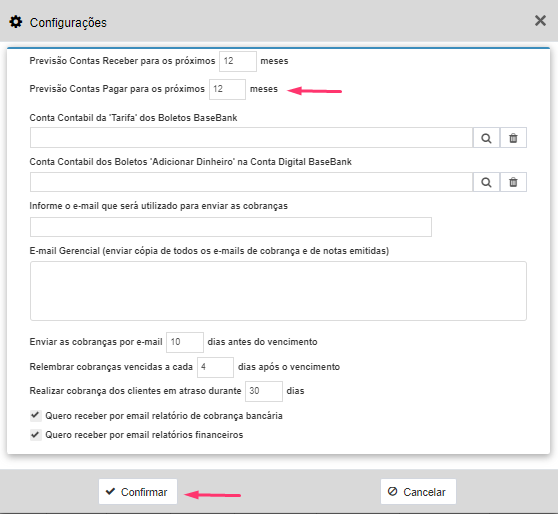Image resolution: width=558 pixels, height=514 pixels.
Task: Click the gear icon beside Configurações title
Action: [x=16, y=22]
